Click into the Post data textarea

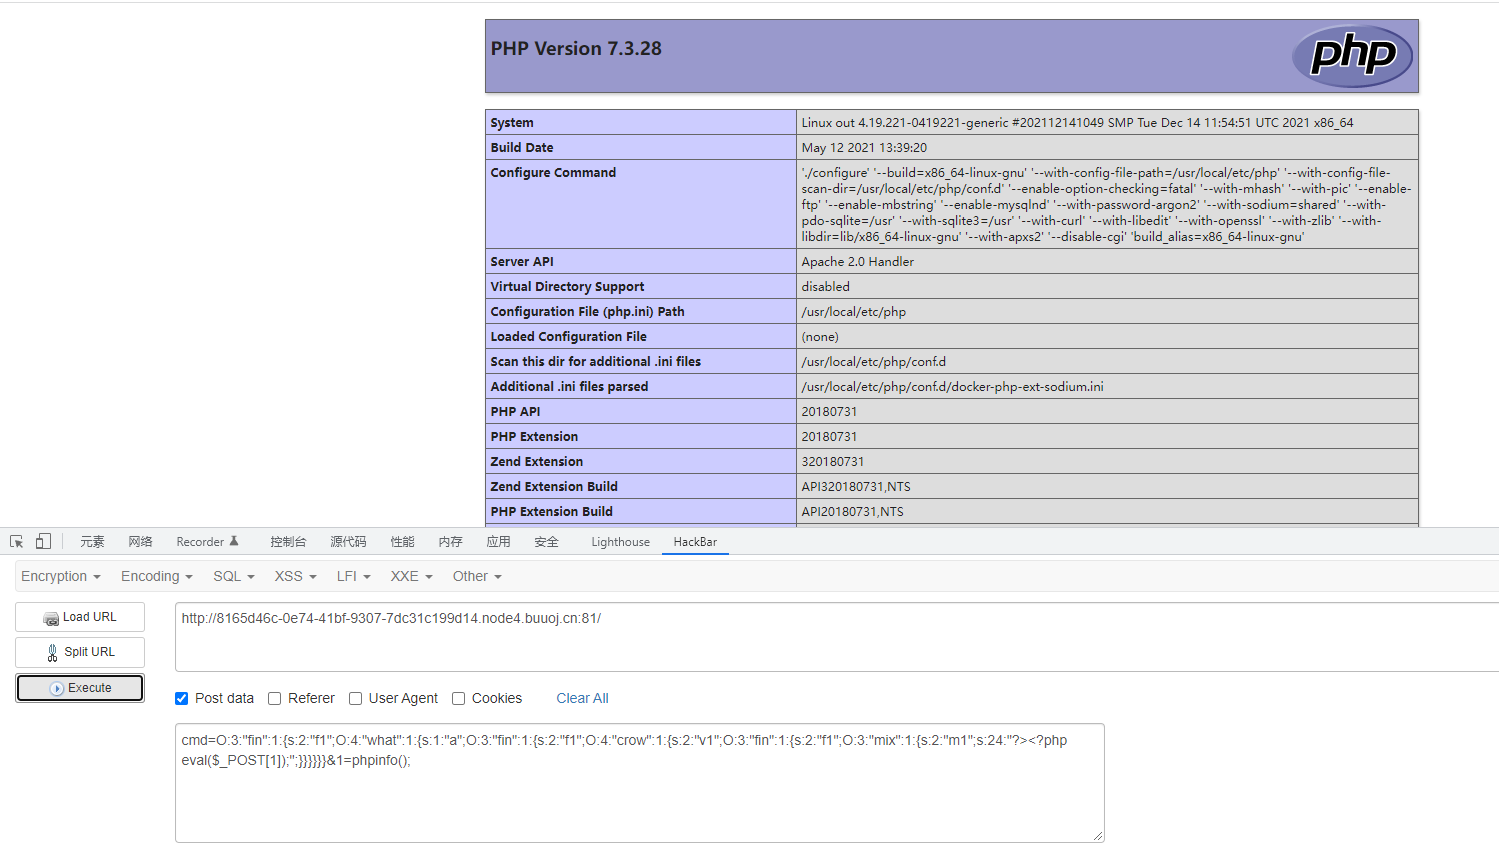pos(640,783)
